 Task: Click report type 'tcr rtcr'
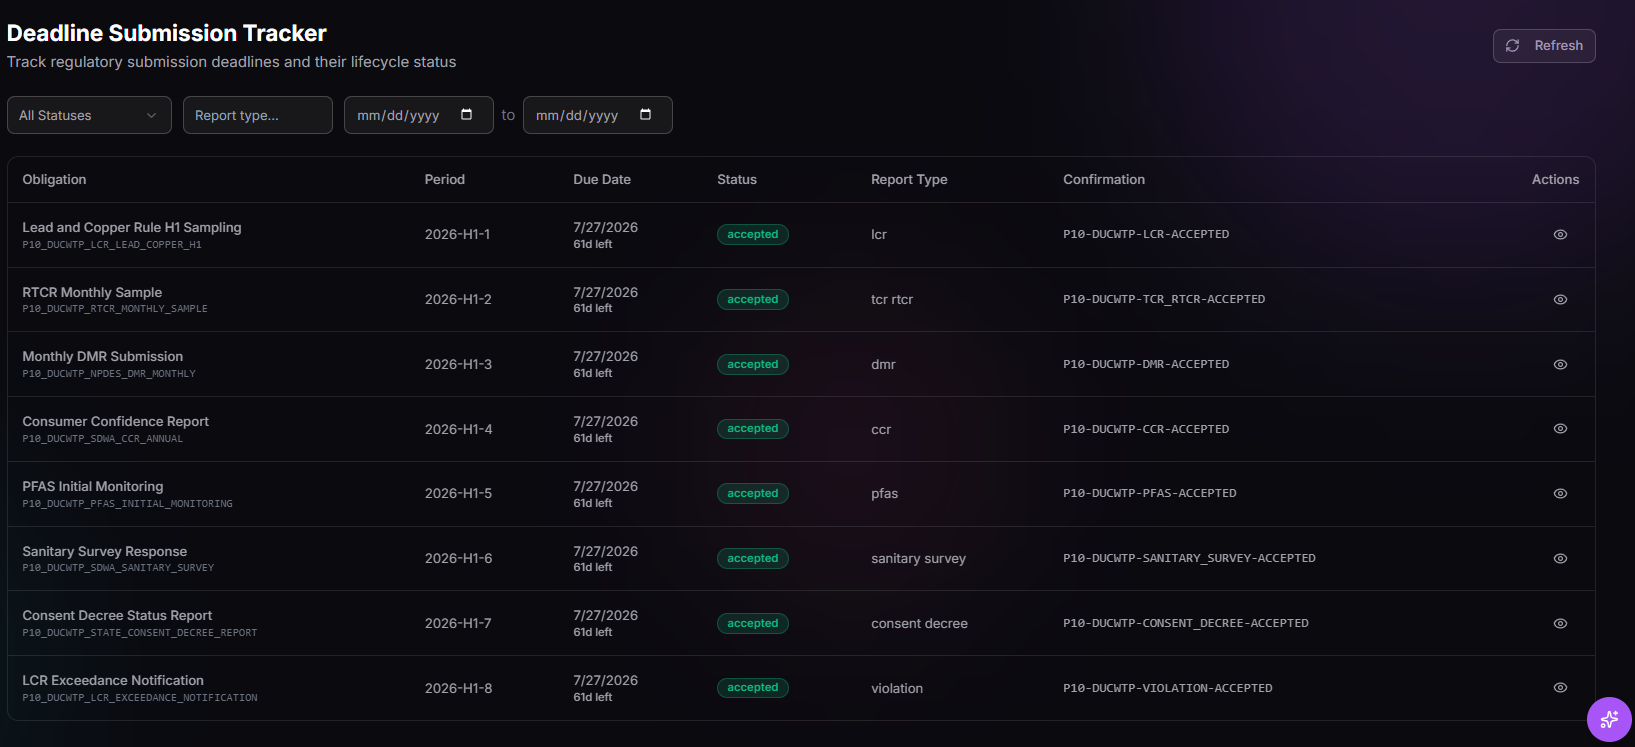point(892,300)
